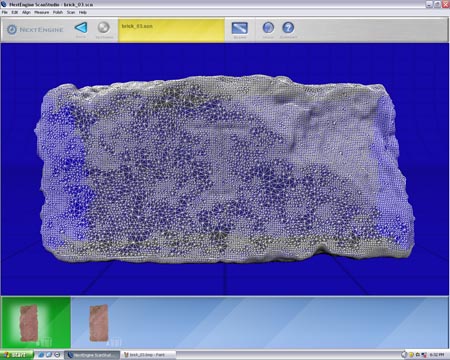This screenshot has height=360, width=450.
Task: Click the Windows Start button
Action: coord(17,355)
